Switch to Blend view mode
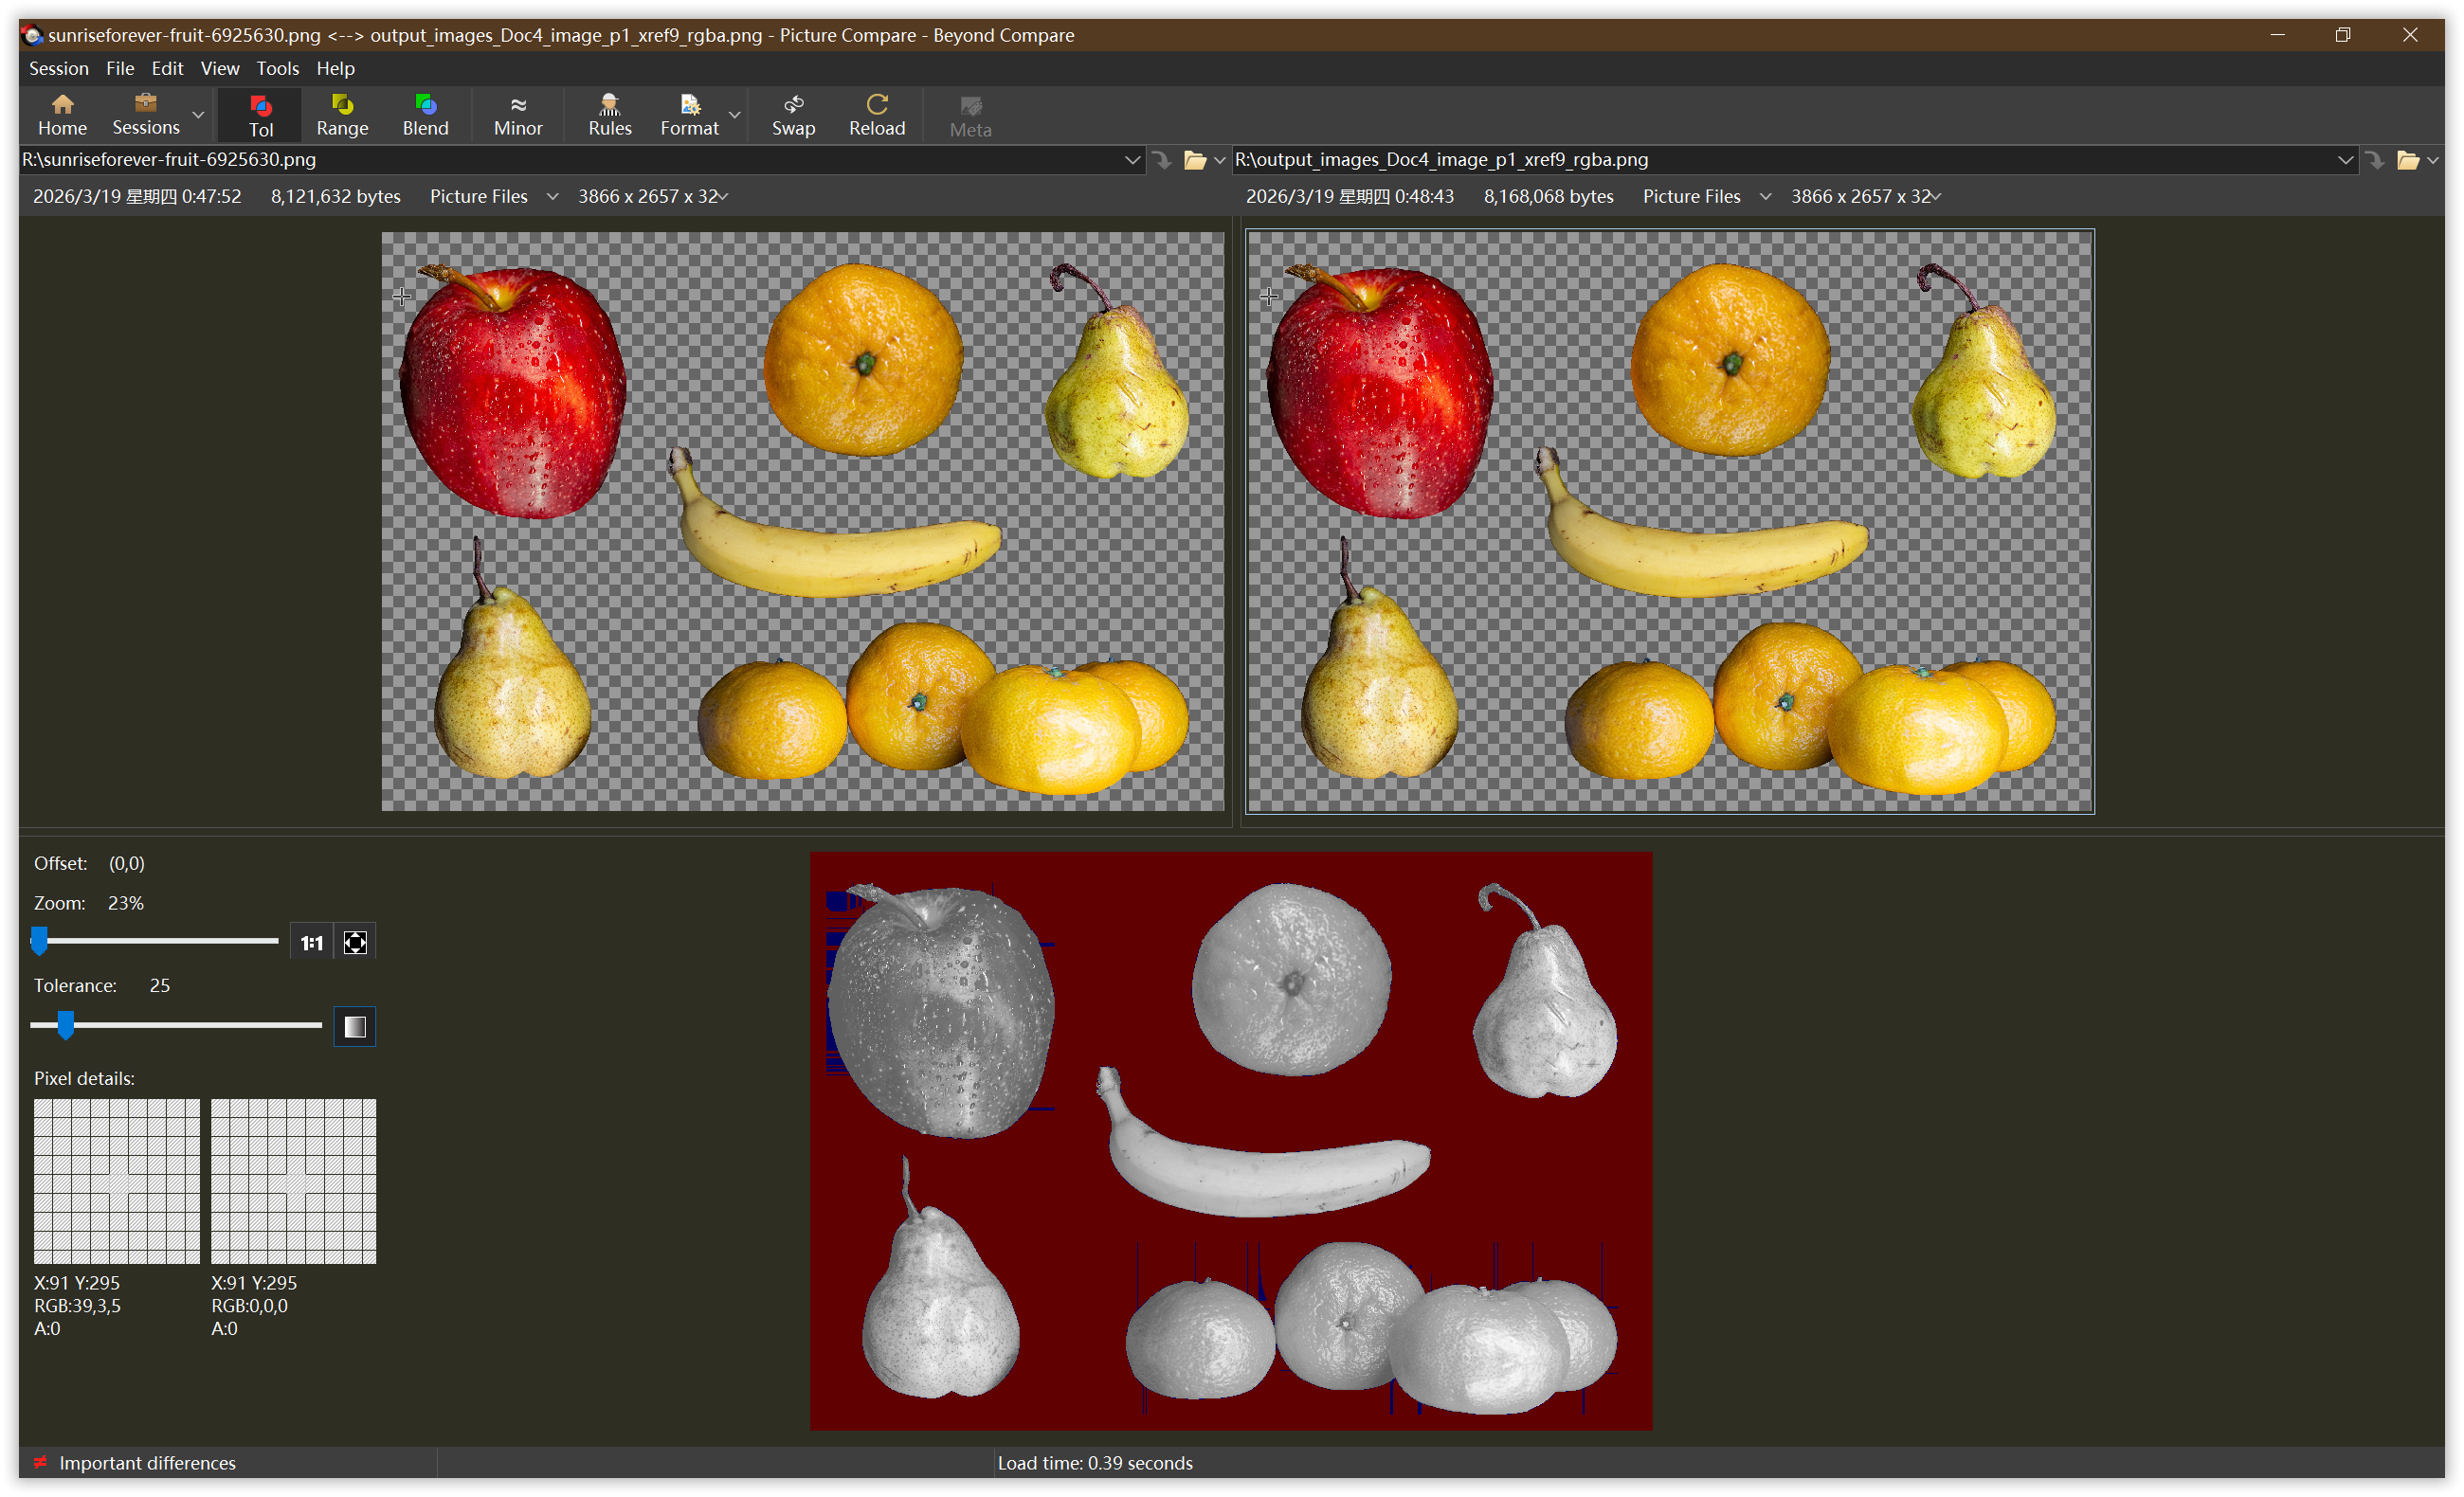Viewport: 2464px width, 1497px height. tap(425, 114)
